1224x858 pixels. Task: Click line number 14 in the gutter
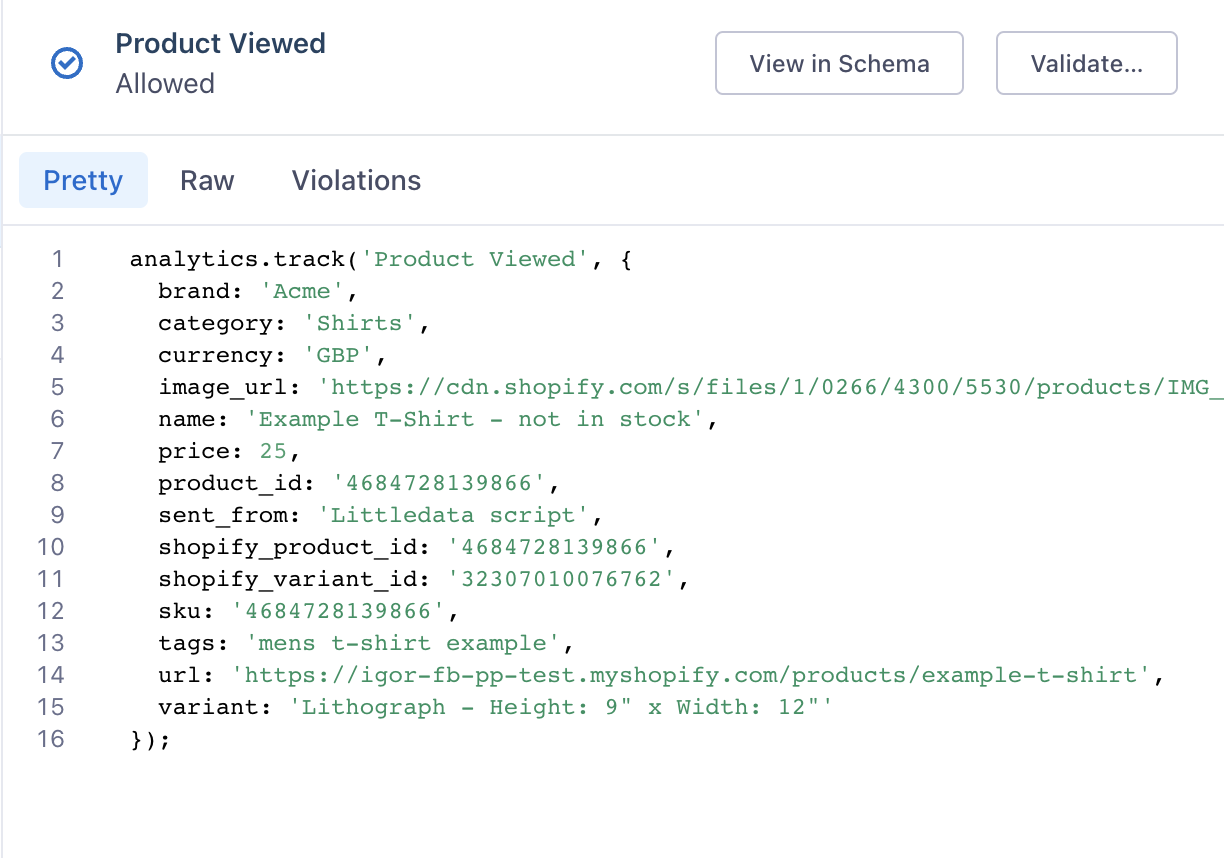[50, 675]
